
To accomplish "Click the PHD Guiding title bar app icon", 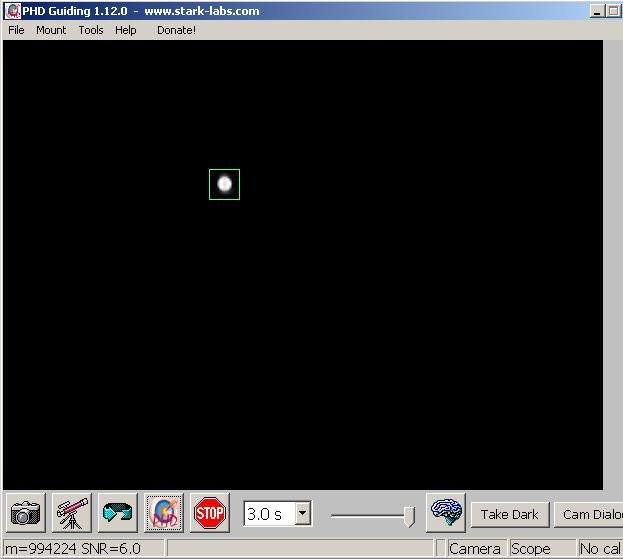I will pyautogui.click(x=13, y=11).
